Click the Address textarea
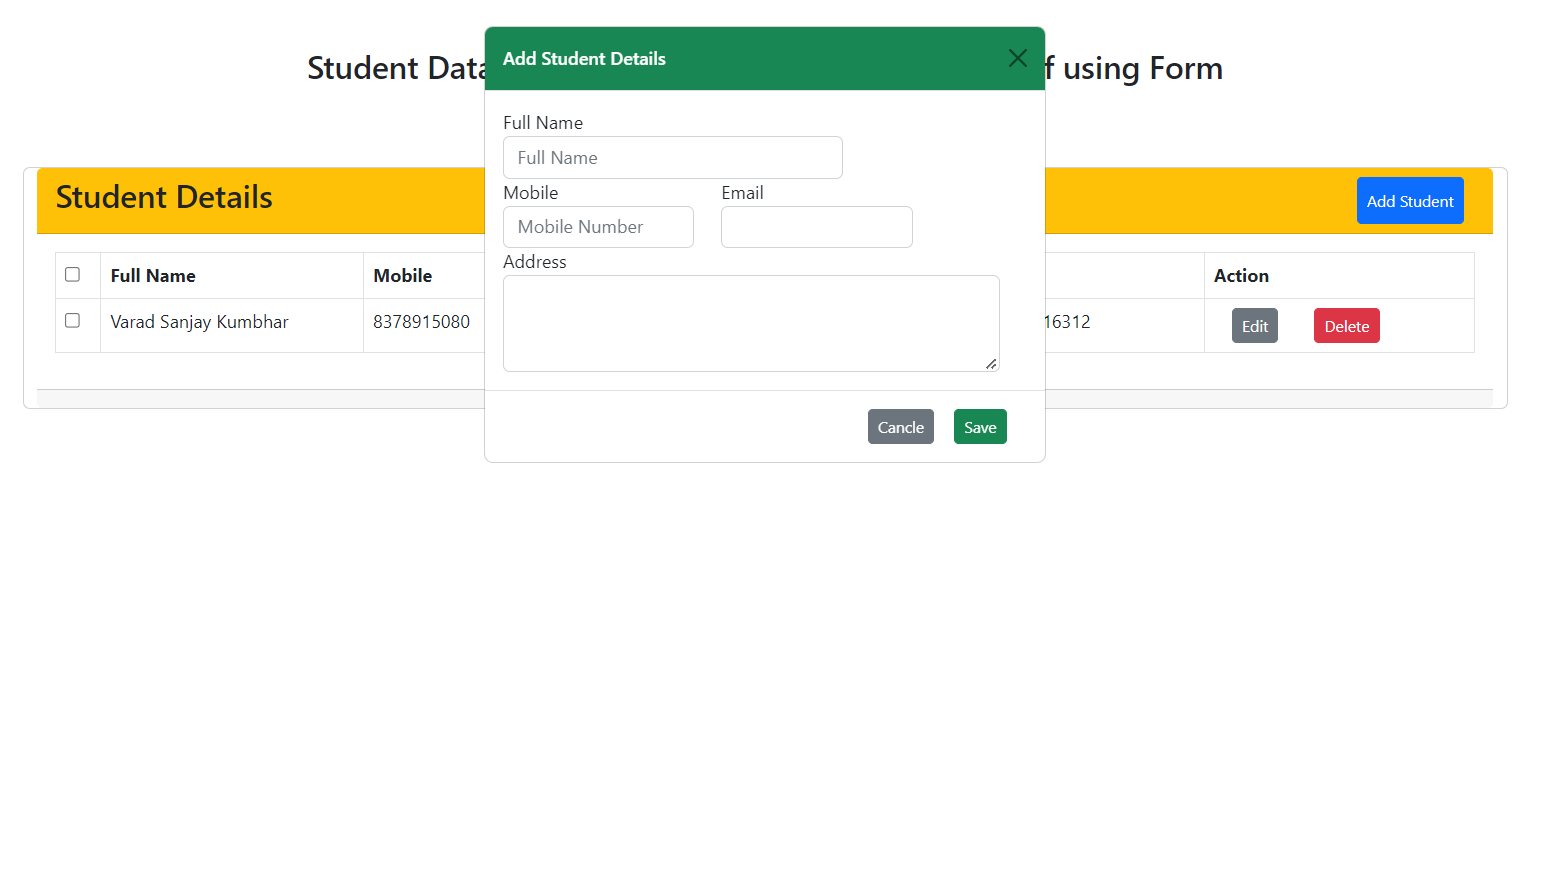 pyautogui.click(x=750, y=320)
